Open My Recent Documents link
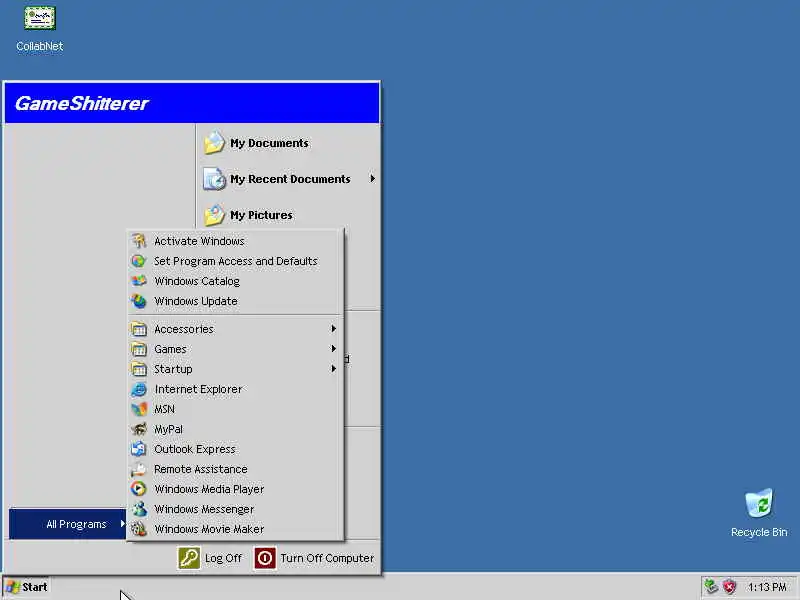800x600 pixels. coord(290,179)
